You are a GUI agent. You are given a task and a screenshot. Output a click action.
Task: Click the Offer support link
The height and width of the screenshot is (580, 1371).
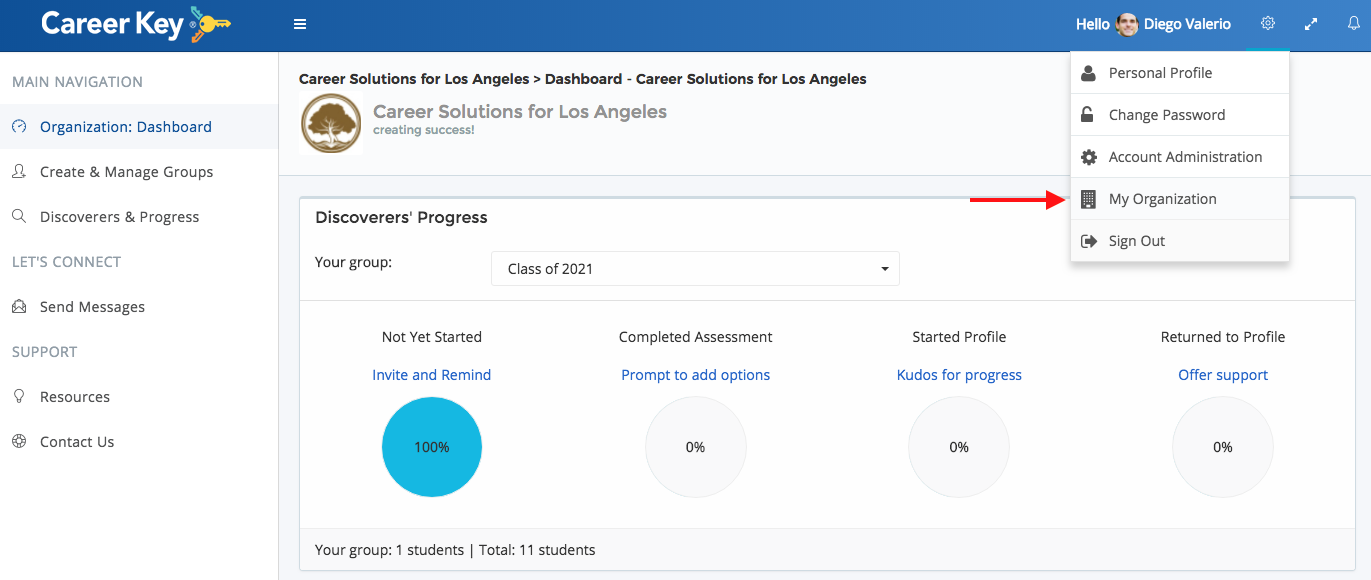point(1223,375)
